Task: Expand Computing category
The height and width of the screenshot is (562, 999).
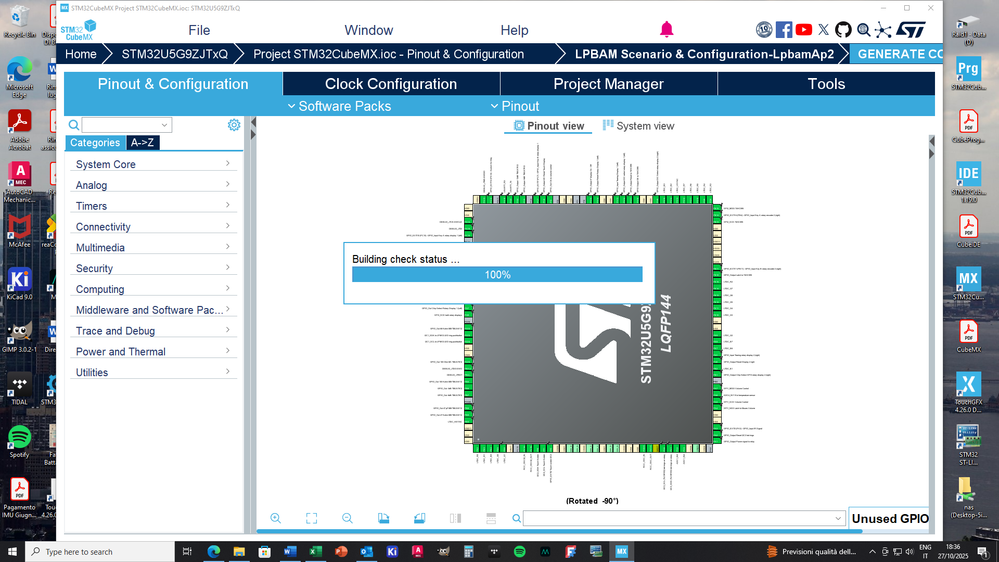Action: [x=153, y=289]
